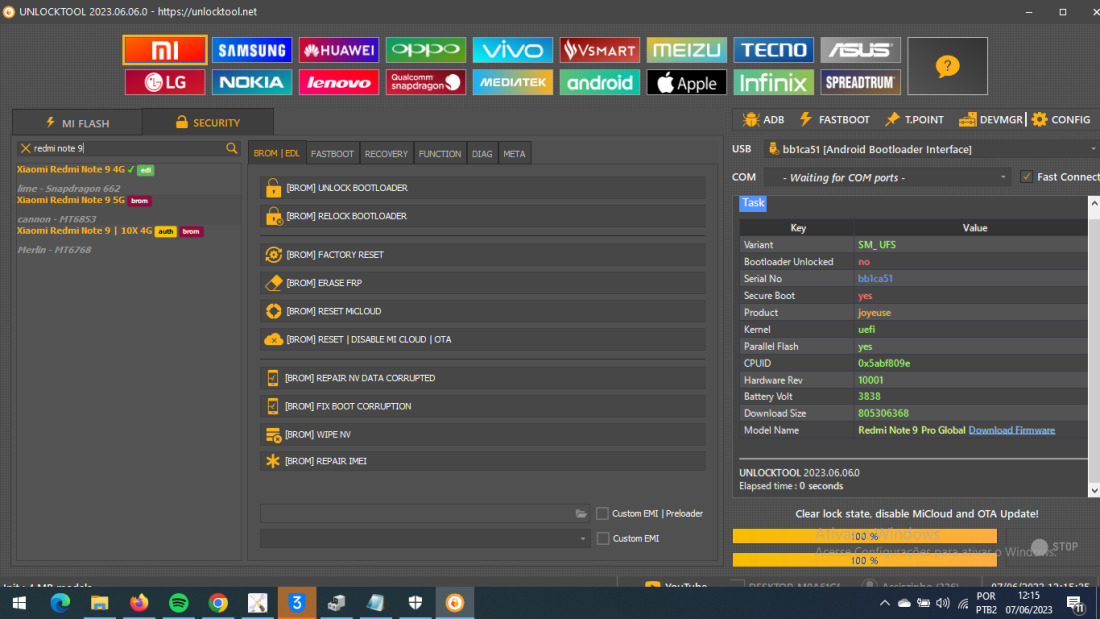Pick the Vivo brand logo
The width and height of the screenshot is (1100, 619).
513,51
